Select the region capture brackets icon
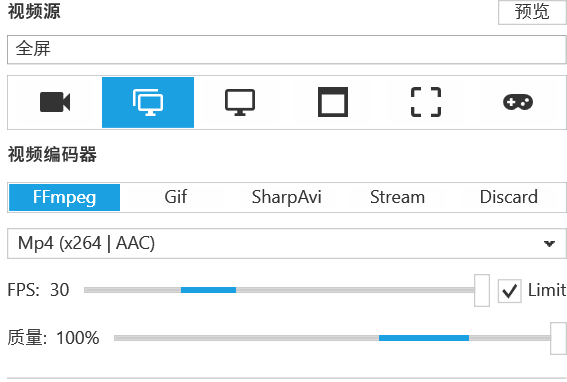This screenshot has height=382, width=567. (x=426, y=102)
